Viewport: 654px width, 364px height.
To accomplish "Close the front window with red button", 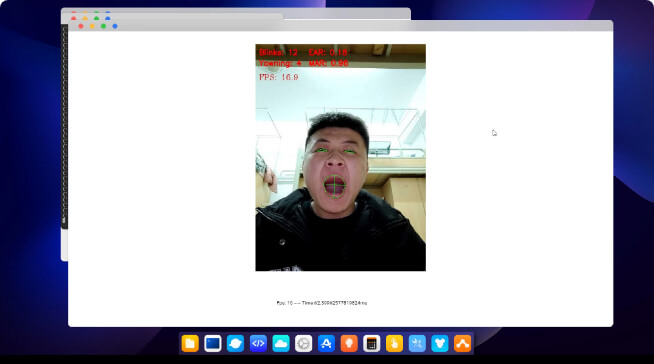I will (x=81, y=26).
